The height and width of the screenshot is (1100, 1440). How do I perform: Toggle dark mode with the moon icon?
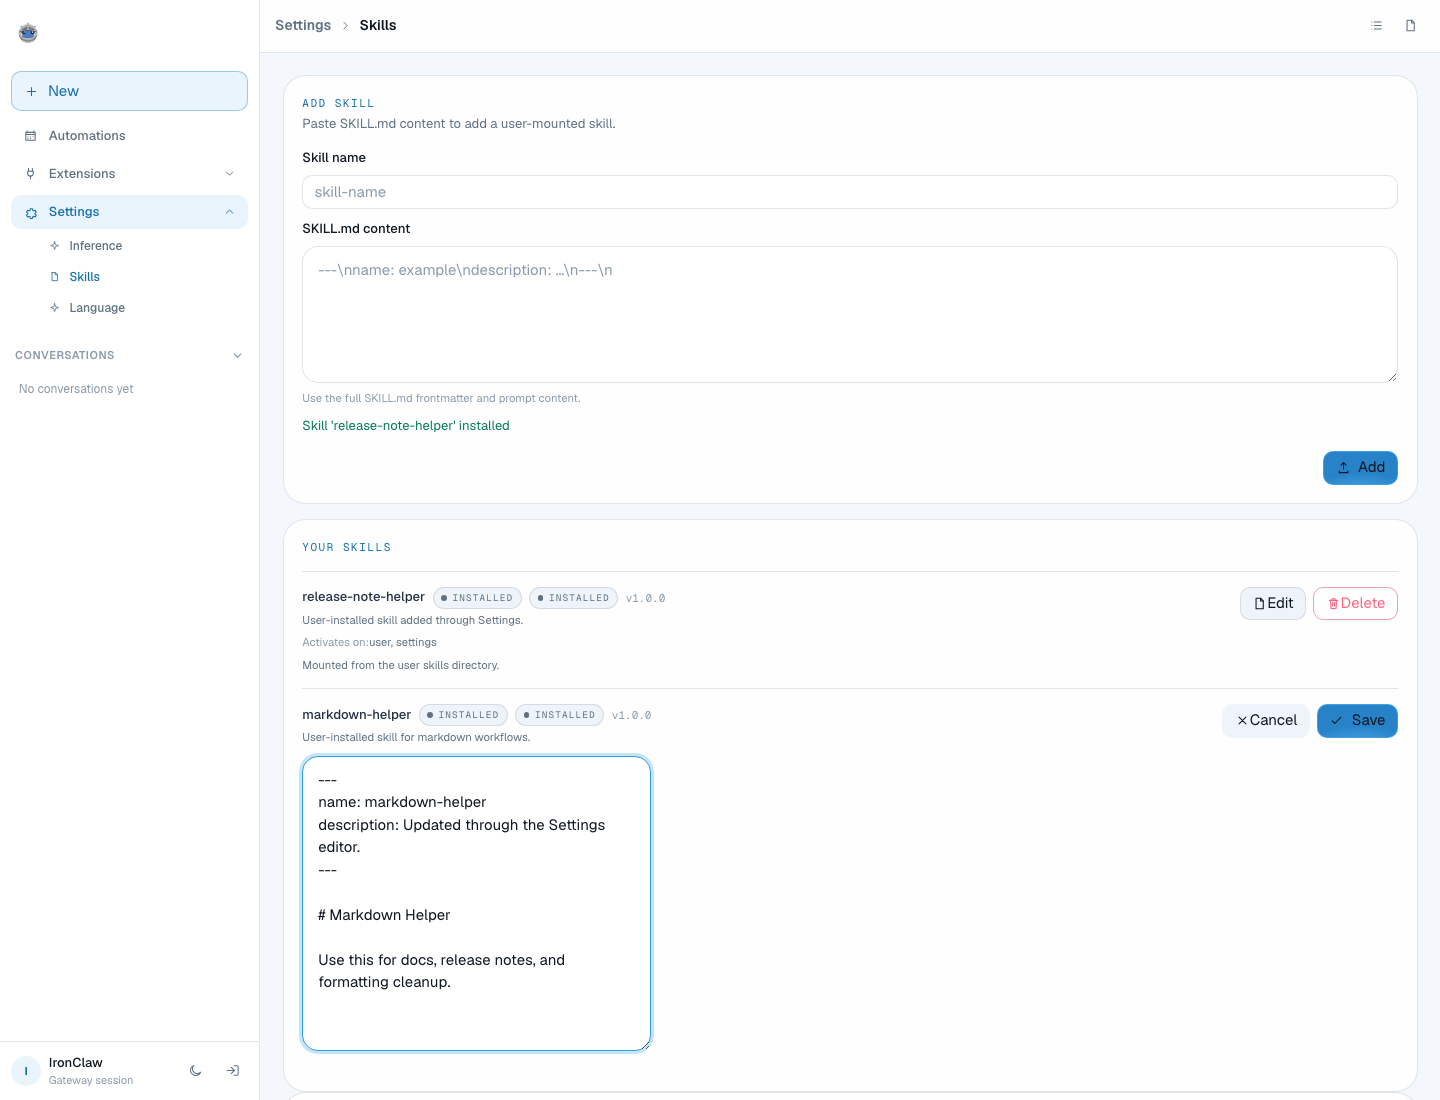point(196,1071)
